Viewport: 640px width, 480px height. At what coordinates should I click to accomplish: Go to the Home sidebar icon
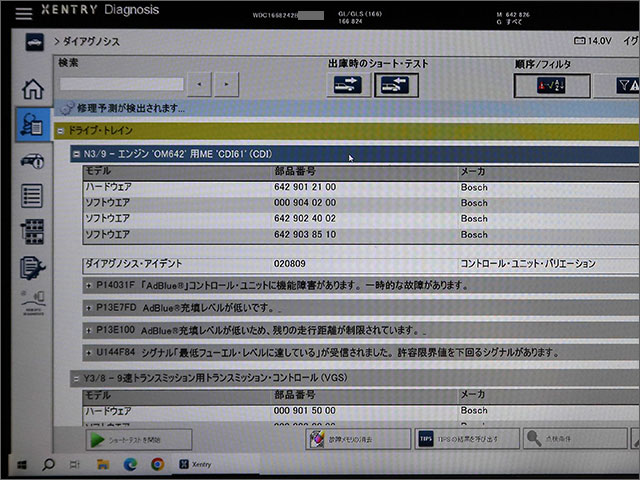click(x=33, y=89)
